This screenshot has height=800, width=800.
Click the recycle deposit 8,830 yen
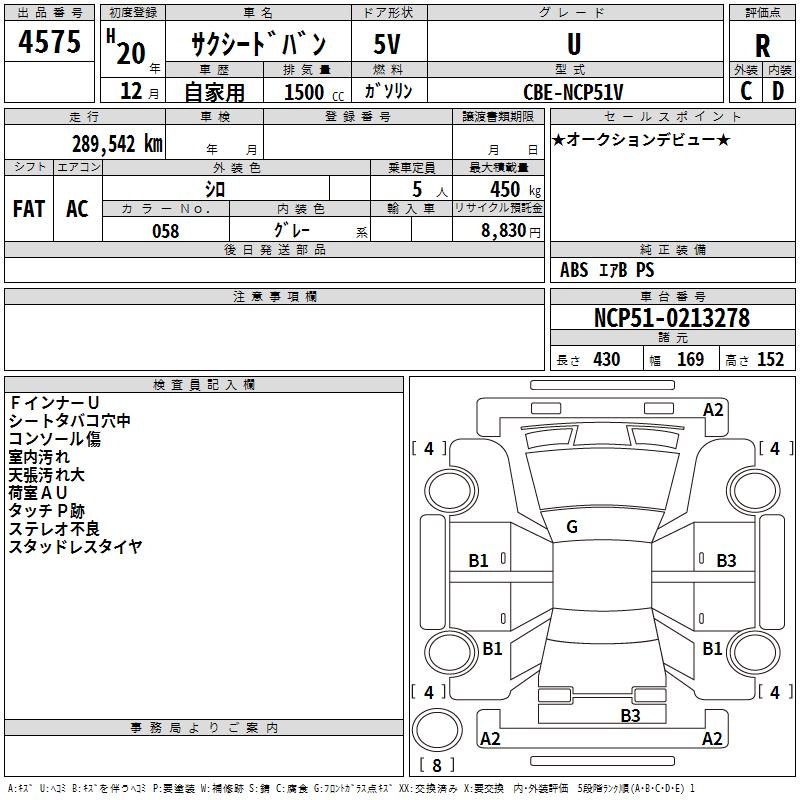click(x=511, y=231)
